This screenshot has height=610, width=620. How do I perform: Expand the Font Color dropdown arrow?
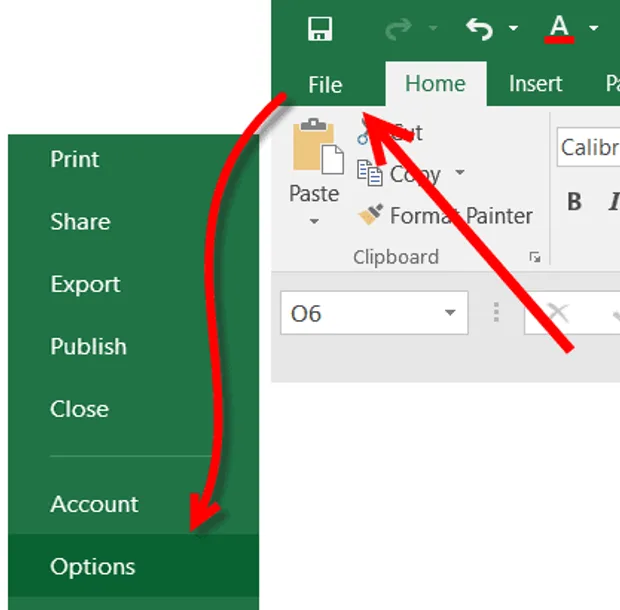point(594,28)
